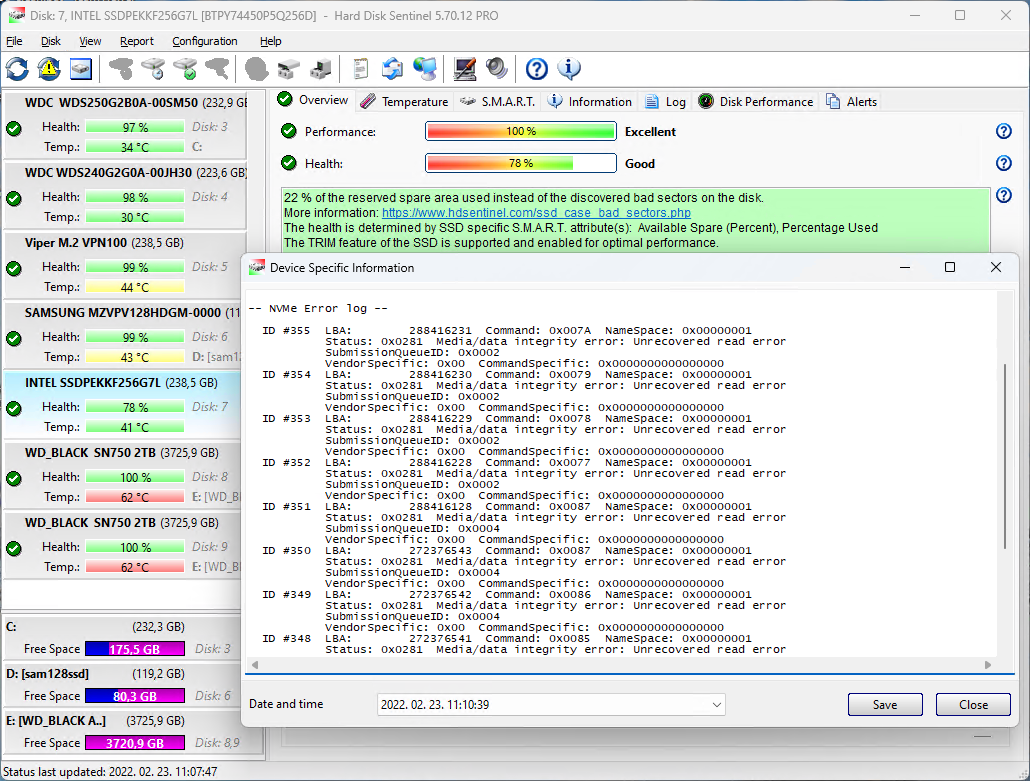Open the Help menu
This screenshot has height=781, width=1030.
coord(271,41)
